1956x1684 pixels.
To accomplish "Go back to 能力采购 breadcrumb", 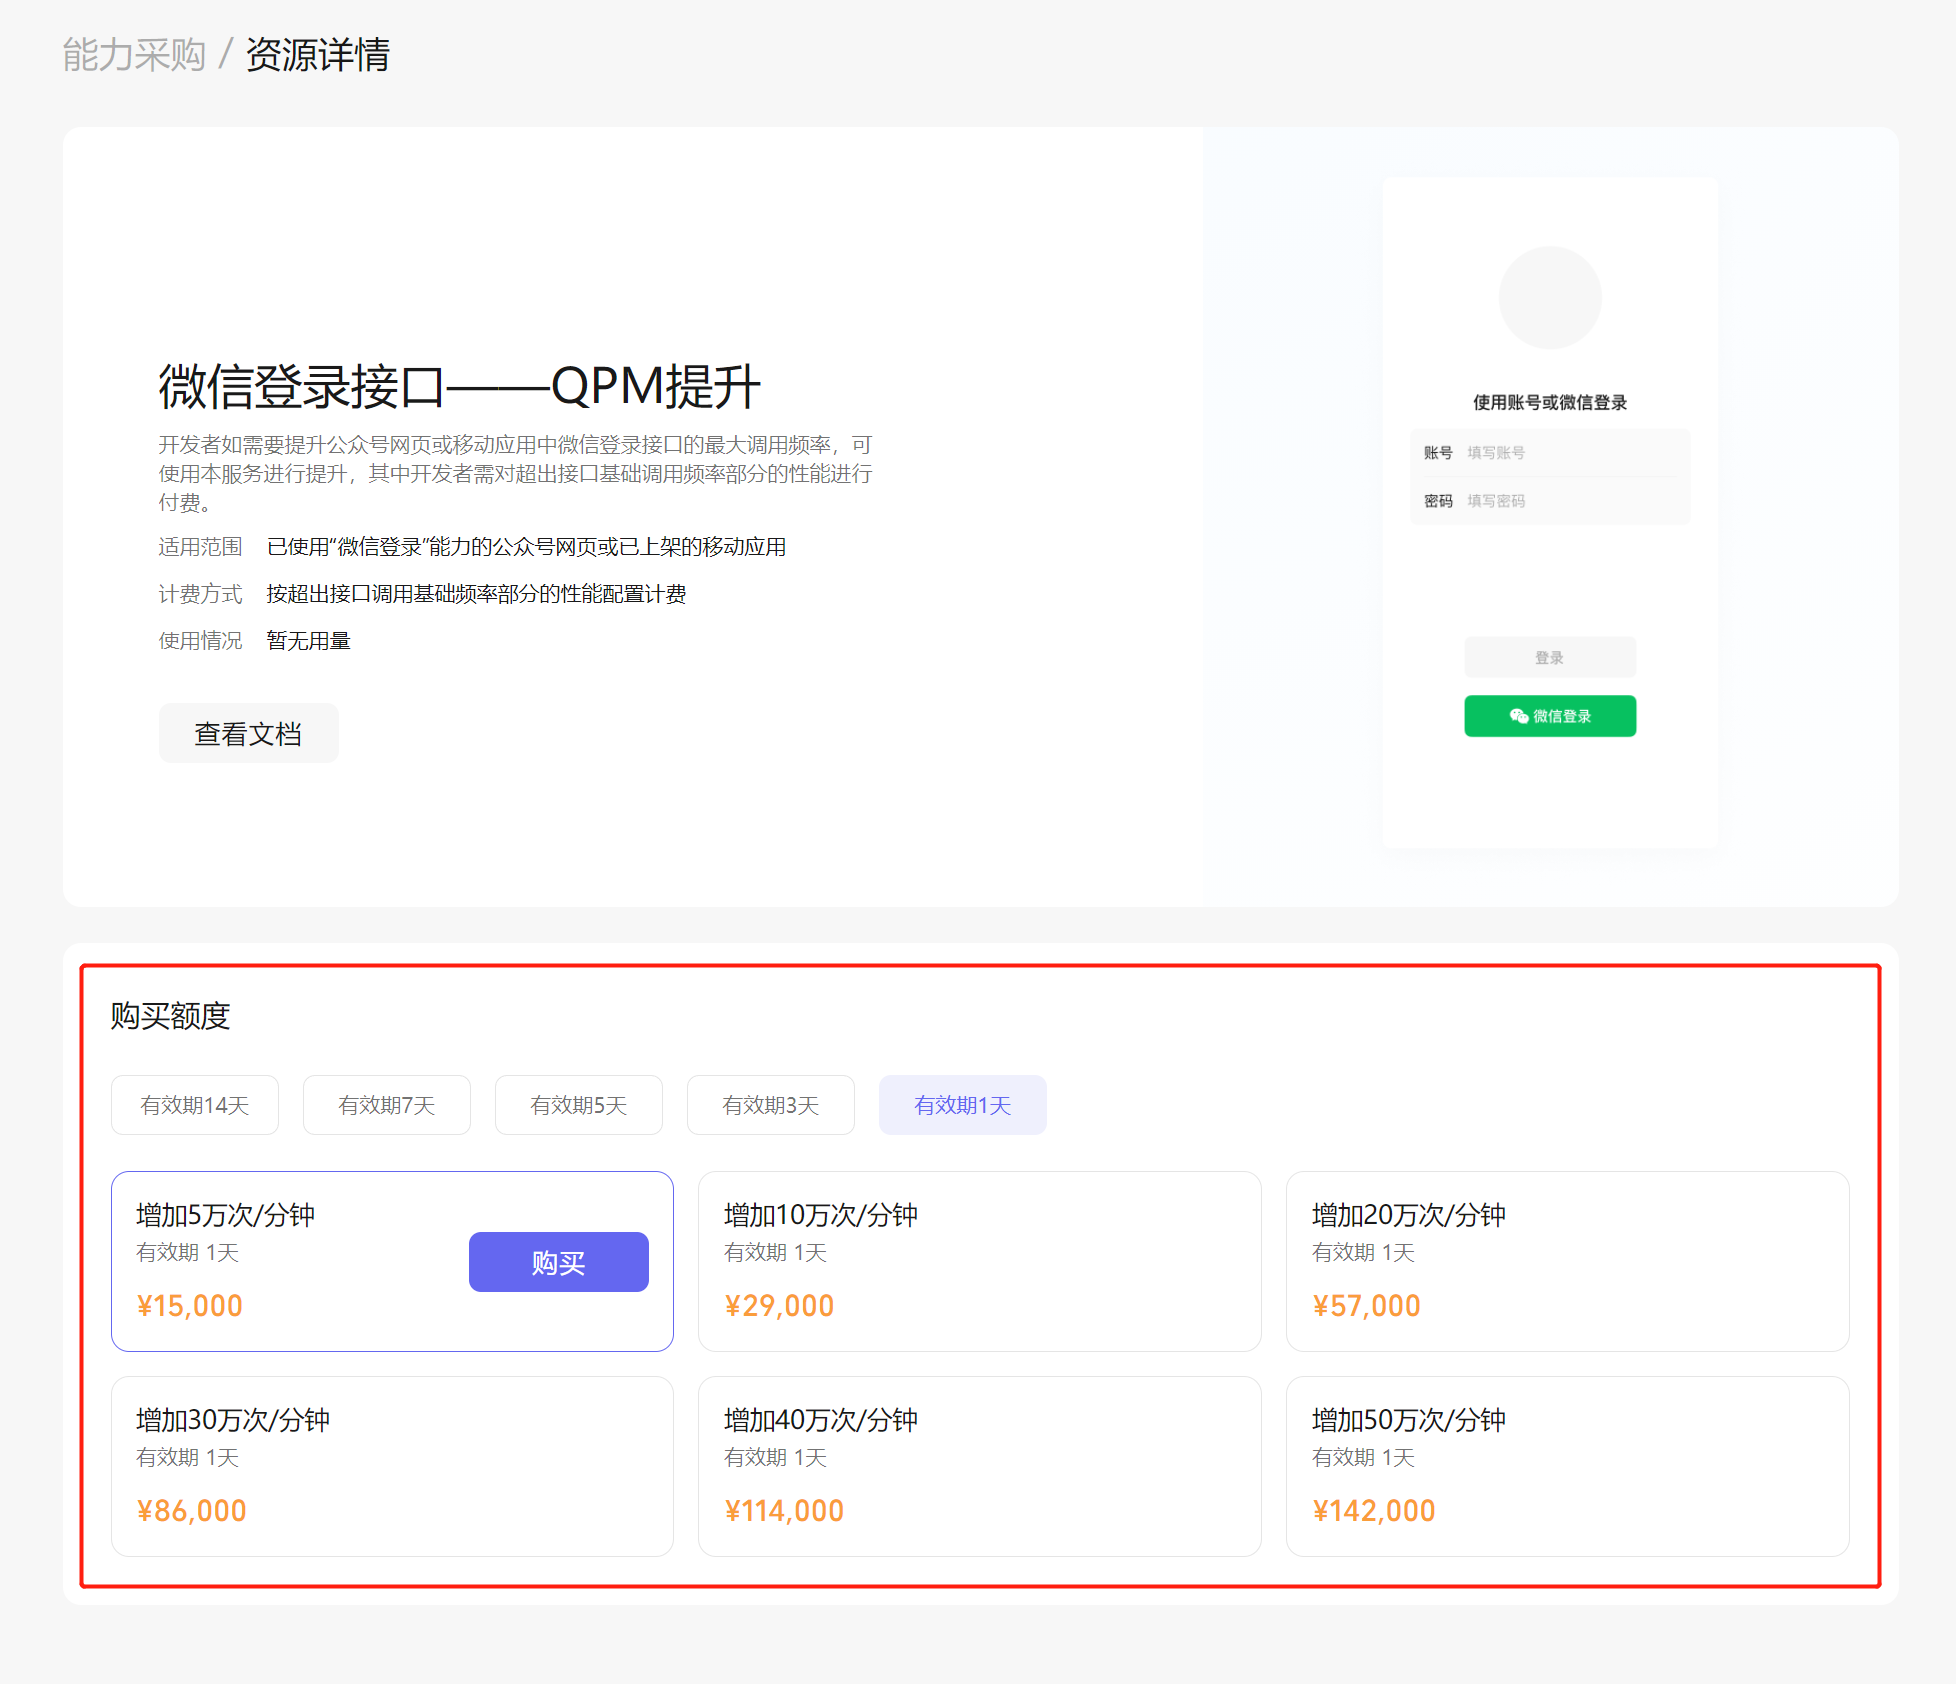I will pos(134,54).
